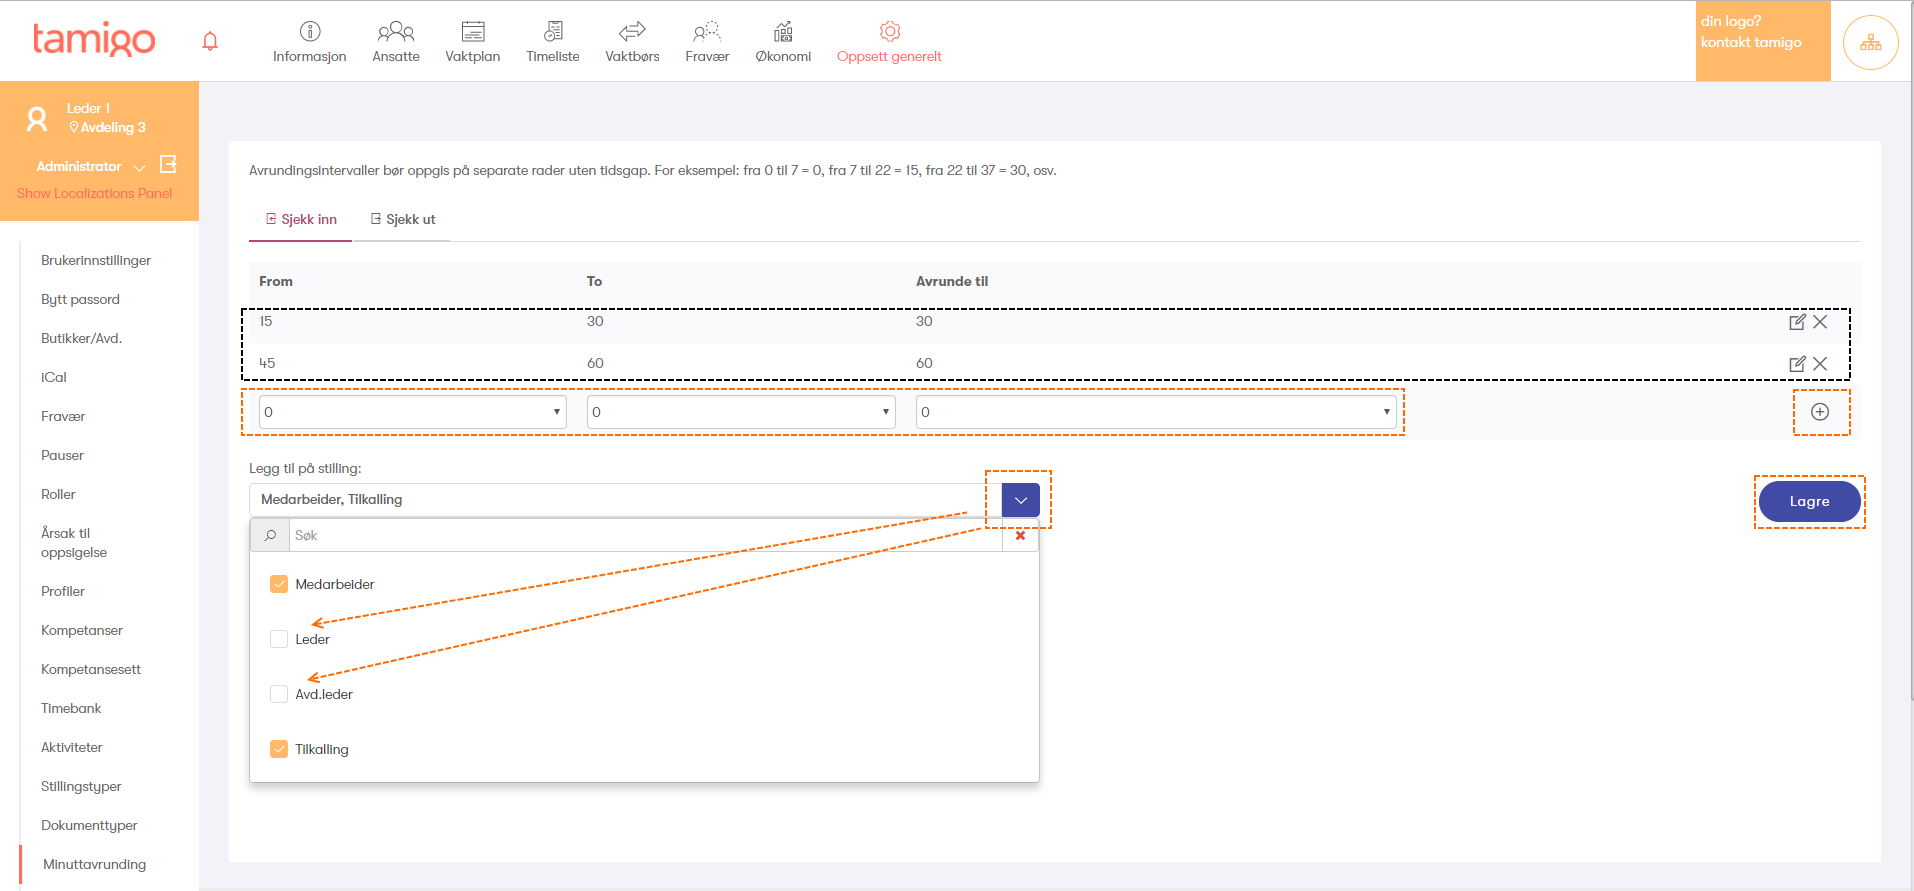Open the Informasjon section
This screenshot has width=1914, height=891.
pos(310,42)
